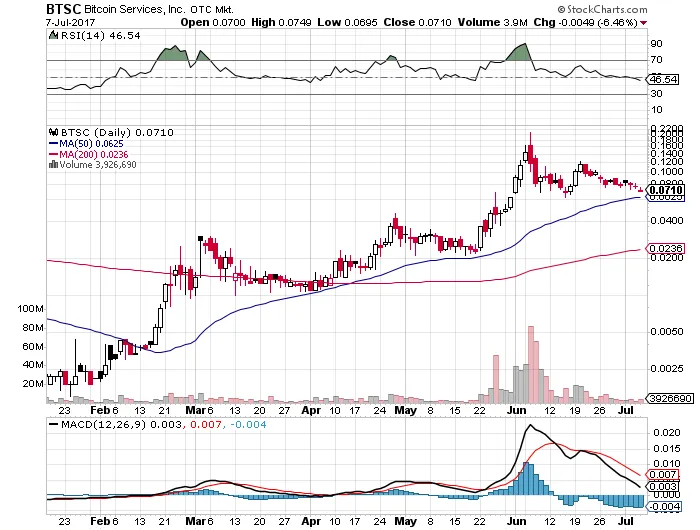
Task: Click the MA(200) 0.0236 legend text
Action: 94,154
